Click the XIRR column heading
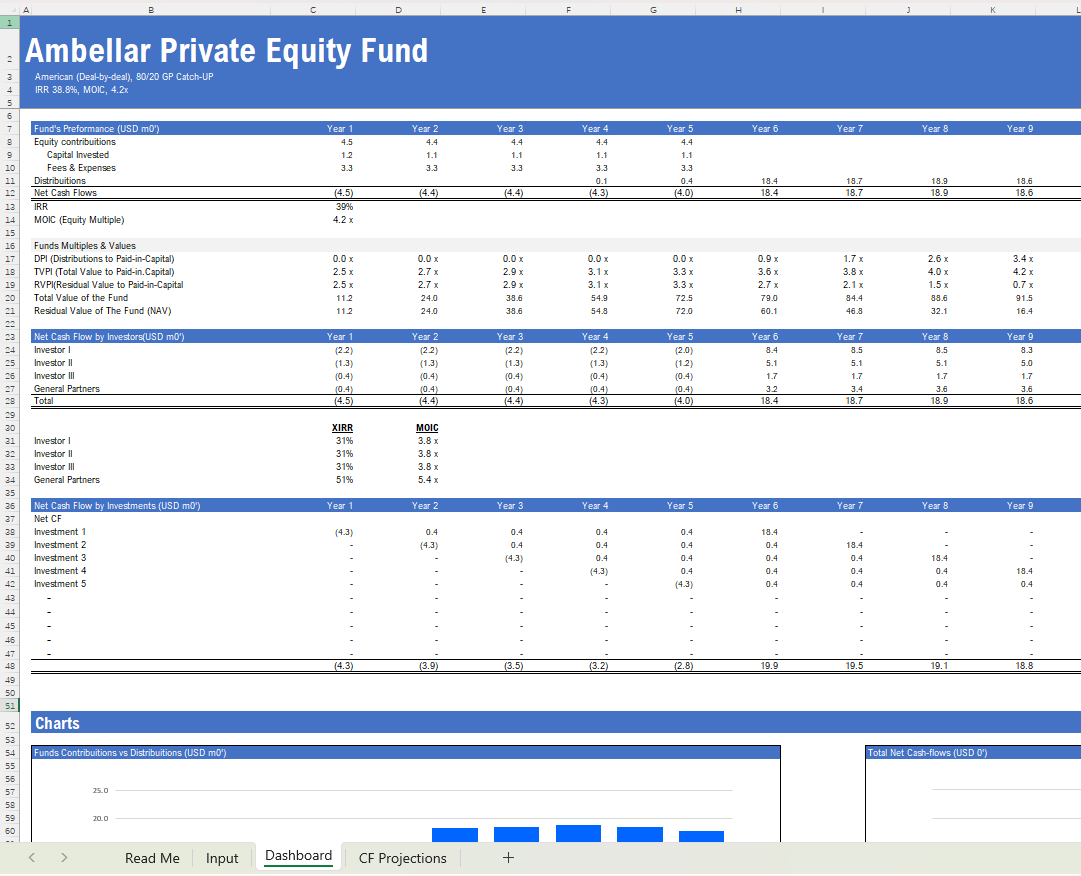Viewport: 1081px width, 876px height. (x=343, y=428)
